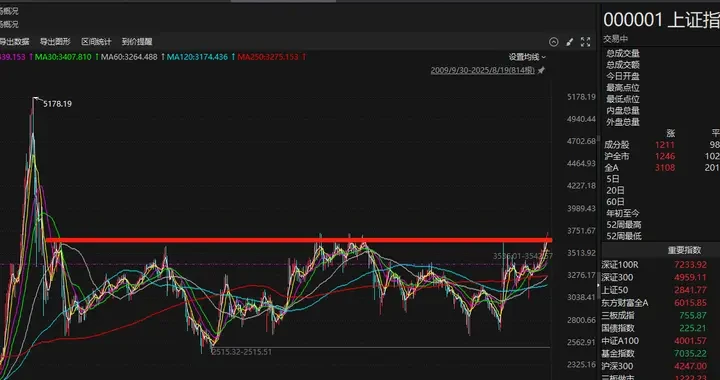Viewport: 720px width, 380px height.
Task: Click the red horizontal resistance line
Action: [298, 240]
